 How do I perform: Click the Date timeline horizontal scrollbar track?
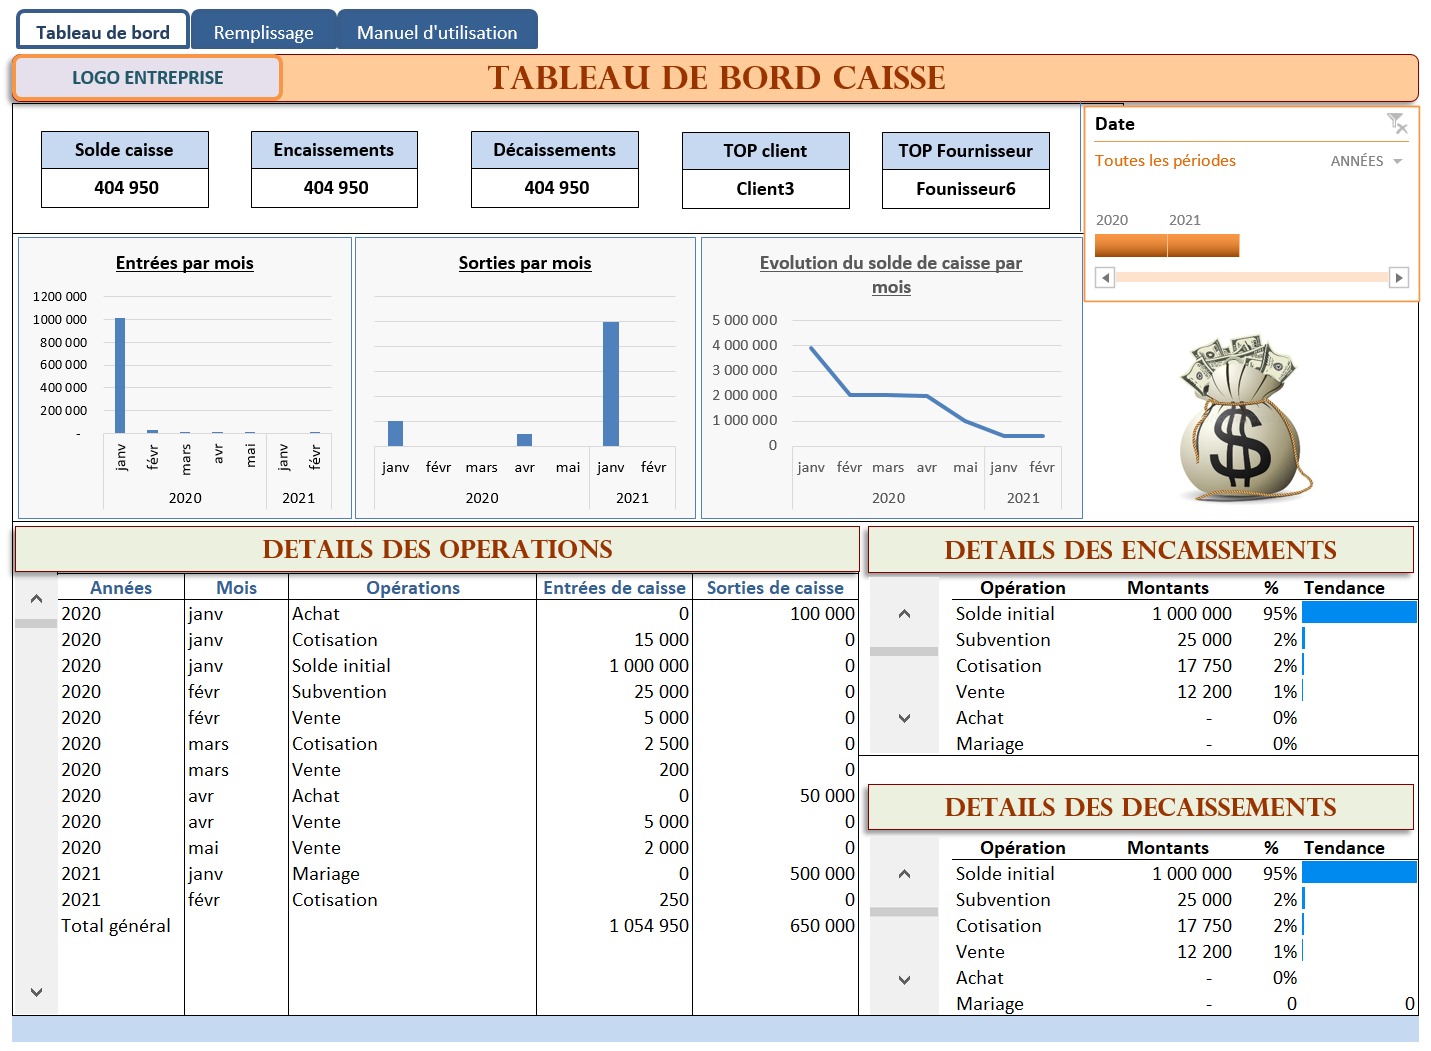point(1251,278)
